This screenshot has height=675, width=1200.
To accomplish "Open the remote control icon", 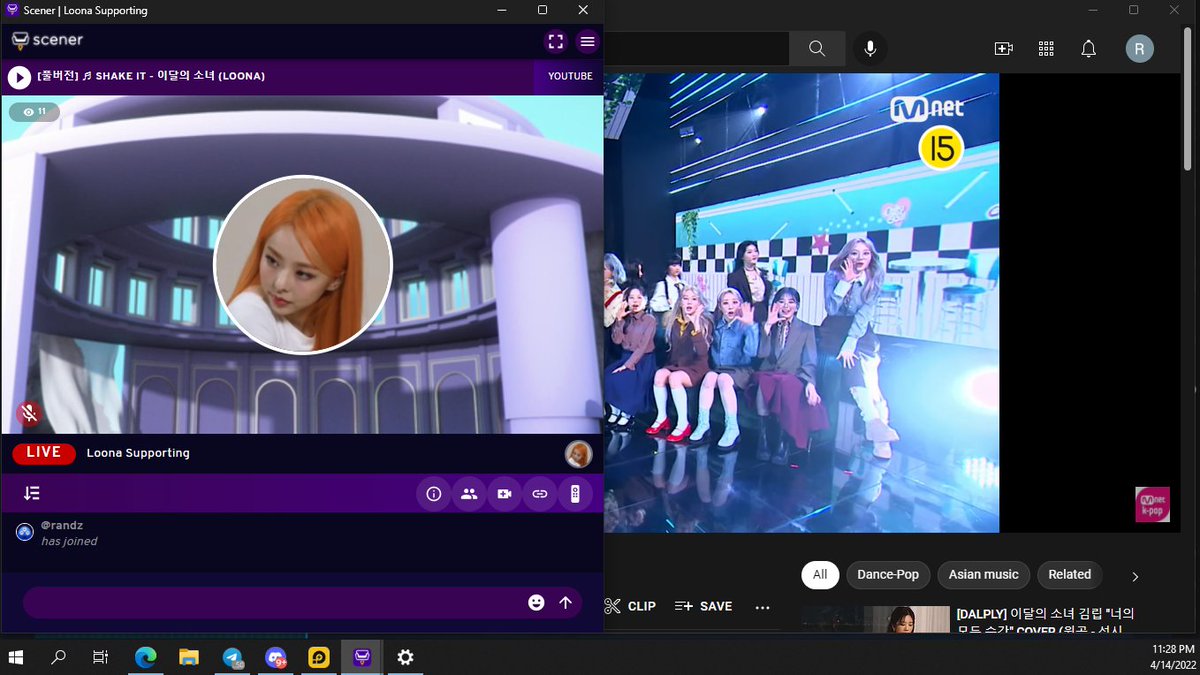I will point(575,494).
